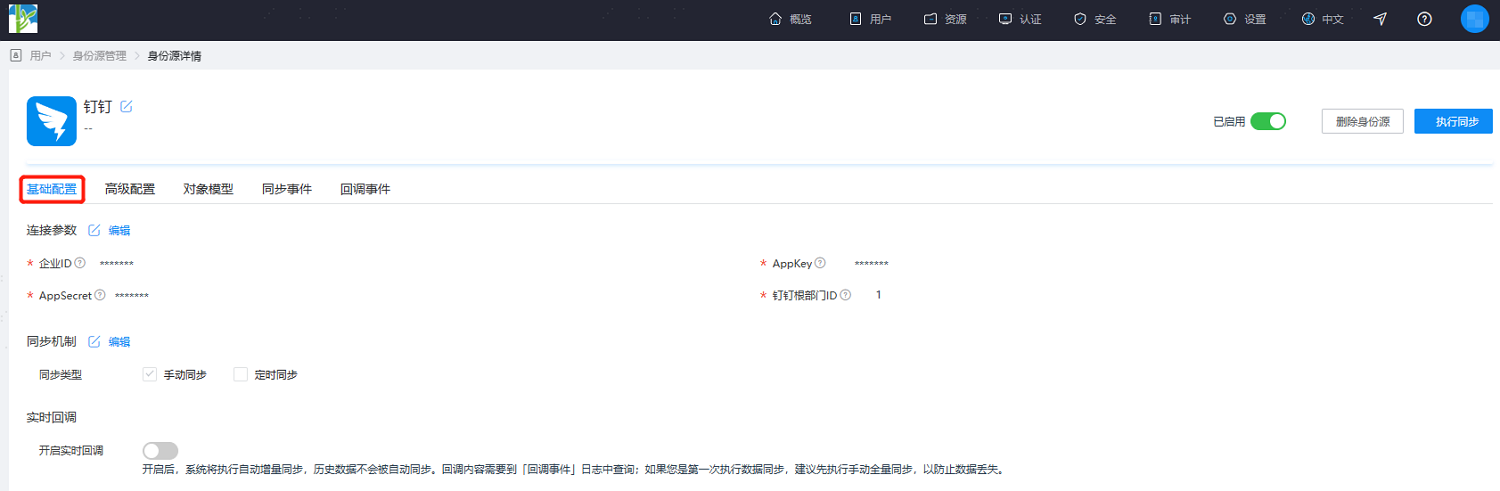
Task: Click the help icon next to AppKey
Action: click(x=820, y=263)
